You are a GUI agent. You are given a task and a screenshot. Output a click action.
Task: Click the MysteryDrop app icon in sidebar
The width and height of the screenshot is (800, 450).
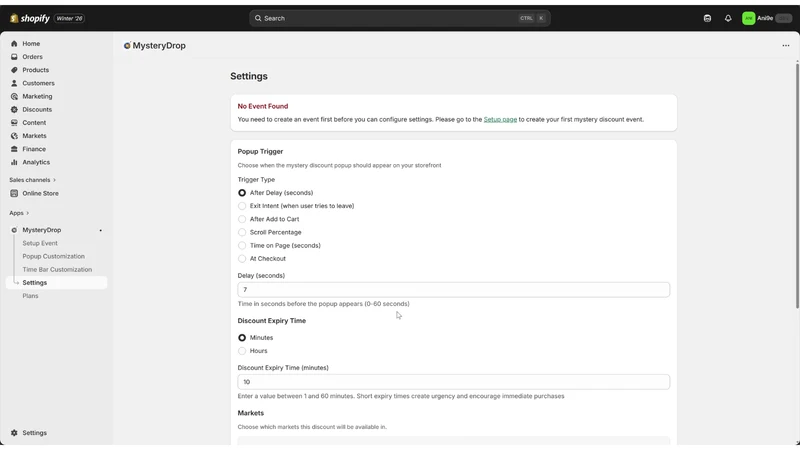(14, 230)
